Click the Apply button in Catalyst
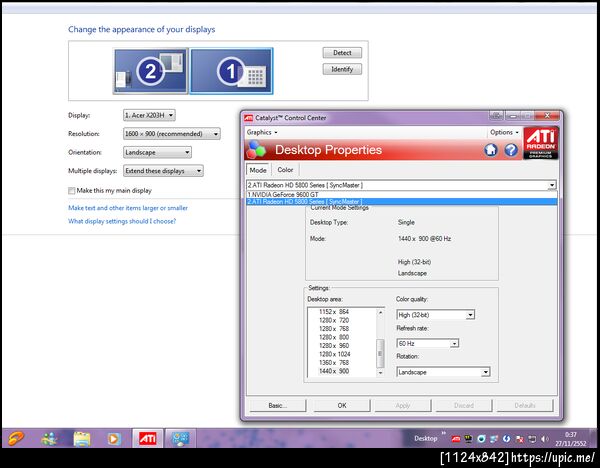The height and width of the screenshot is (468, 600). 403,405
